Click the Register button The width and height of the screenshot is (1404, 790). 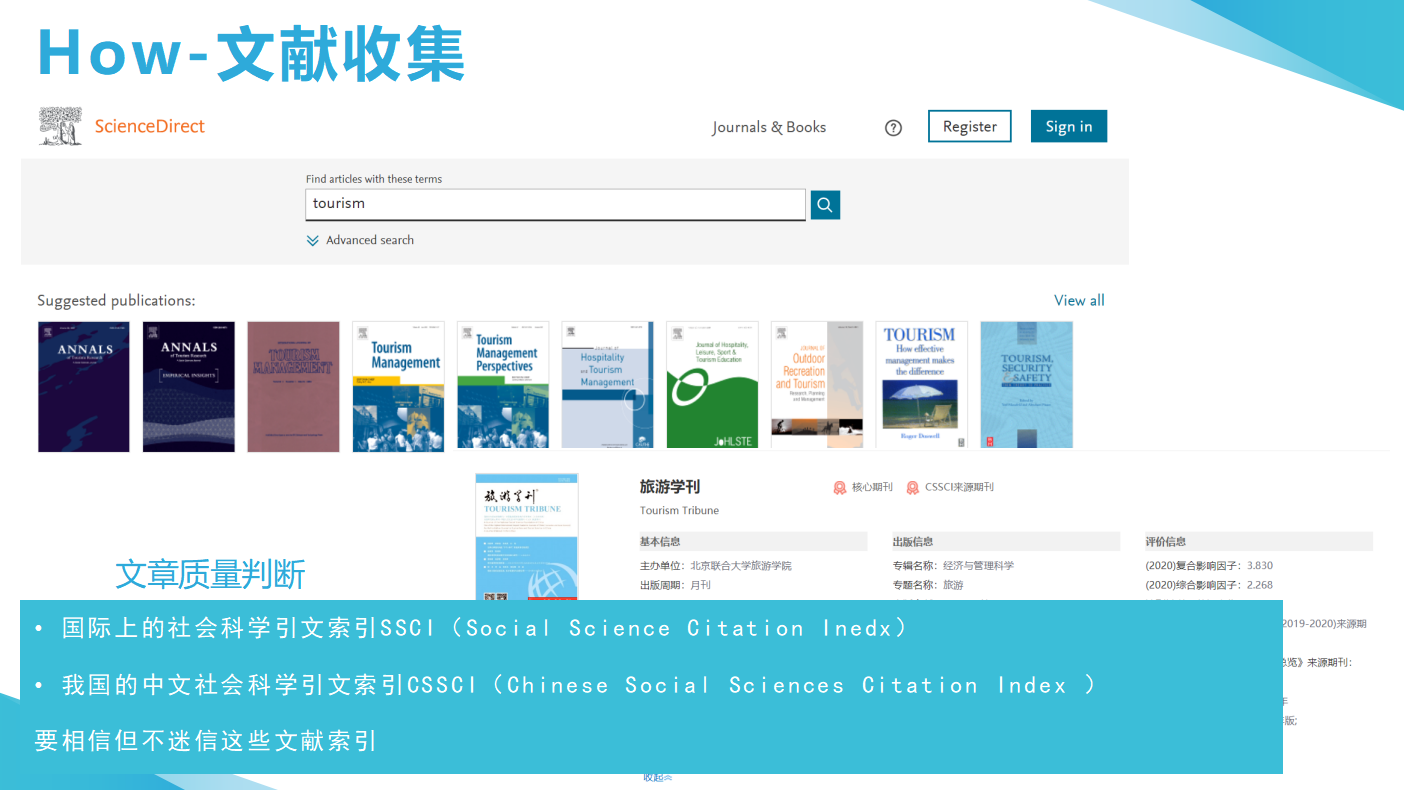[x=970, y=126]
